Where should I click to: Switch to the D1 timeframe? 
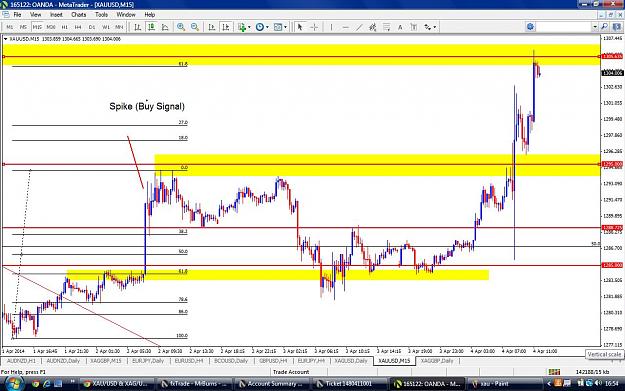click(x=92, y=27)
